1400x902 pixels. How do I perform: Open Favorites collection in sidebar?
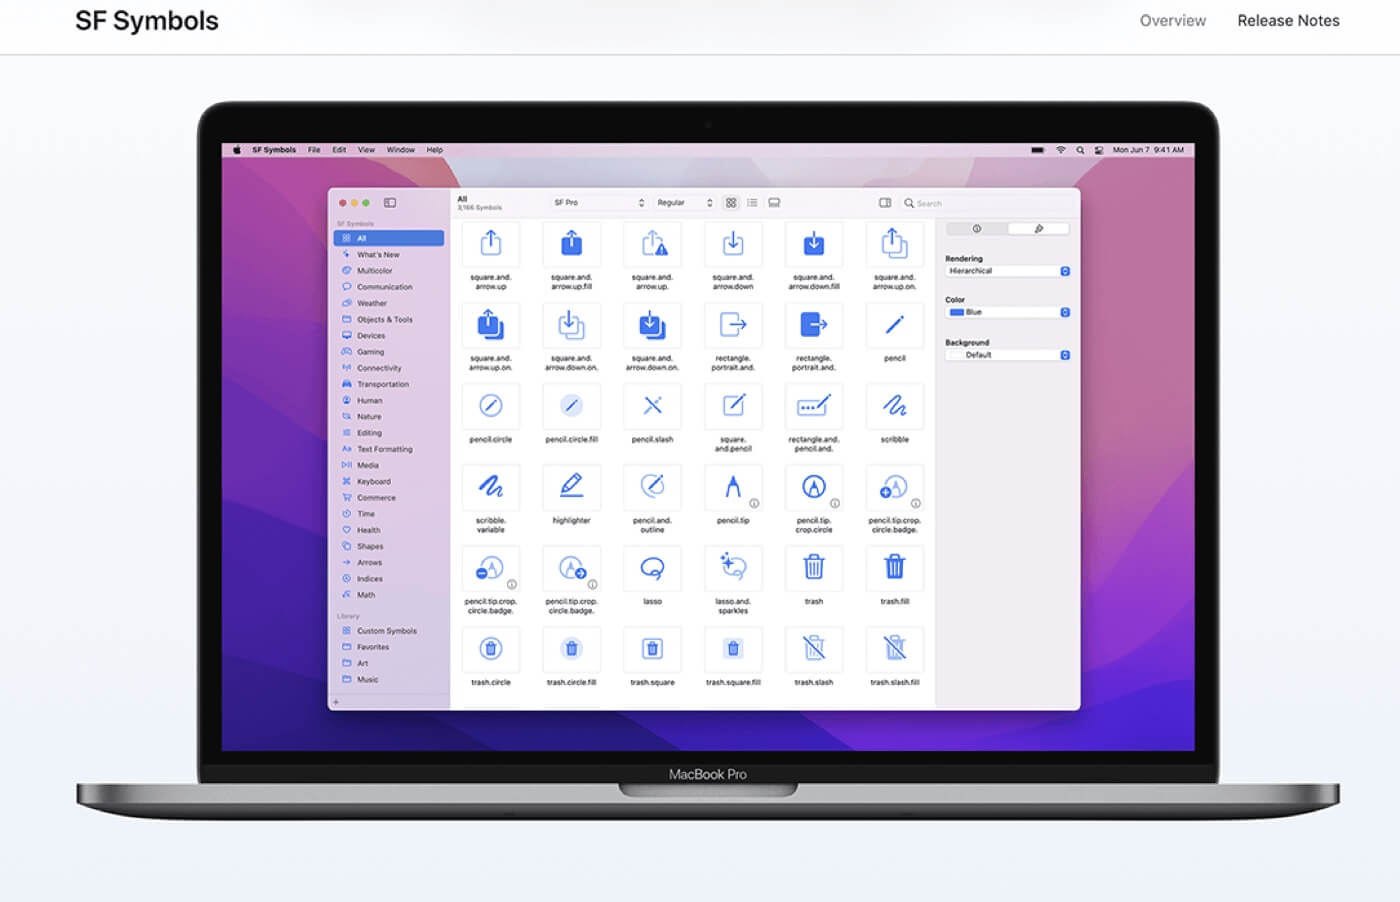click(x=389, y=647)
